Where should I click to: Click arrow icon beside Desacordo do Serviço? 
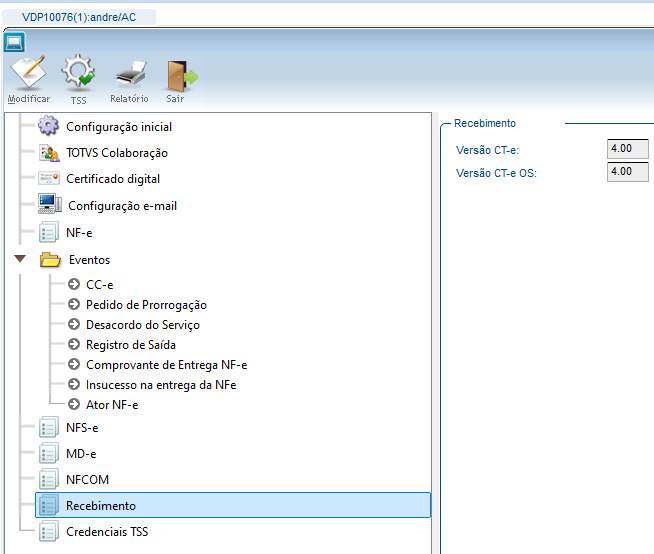[x=74, y=324]
